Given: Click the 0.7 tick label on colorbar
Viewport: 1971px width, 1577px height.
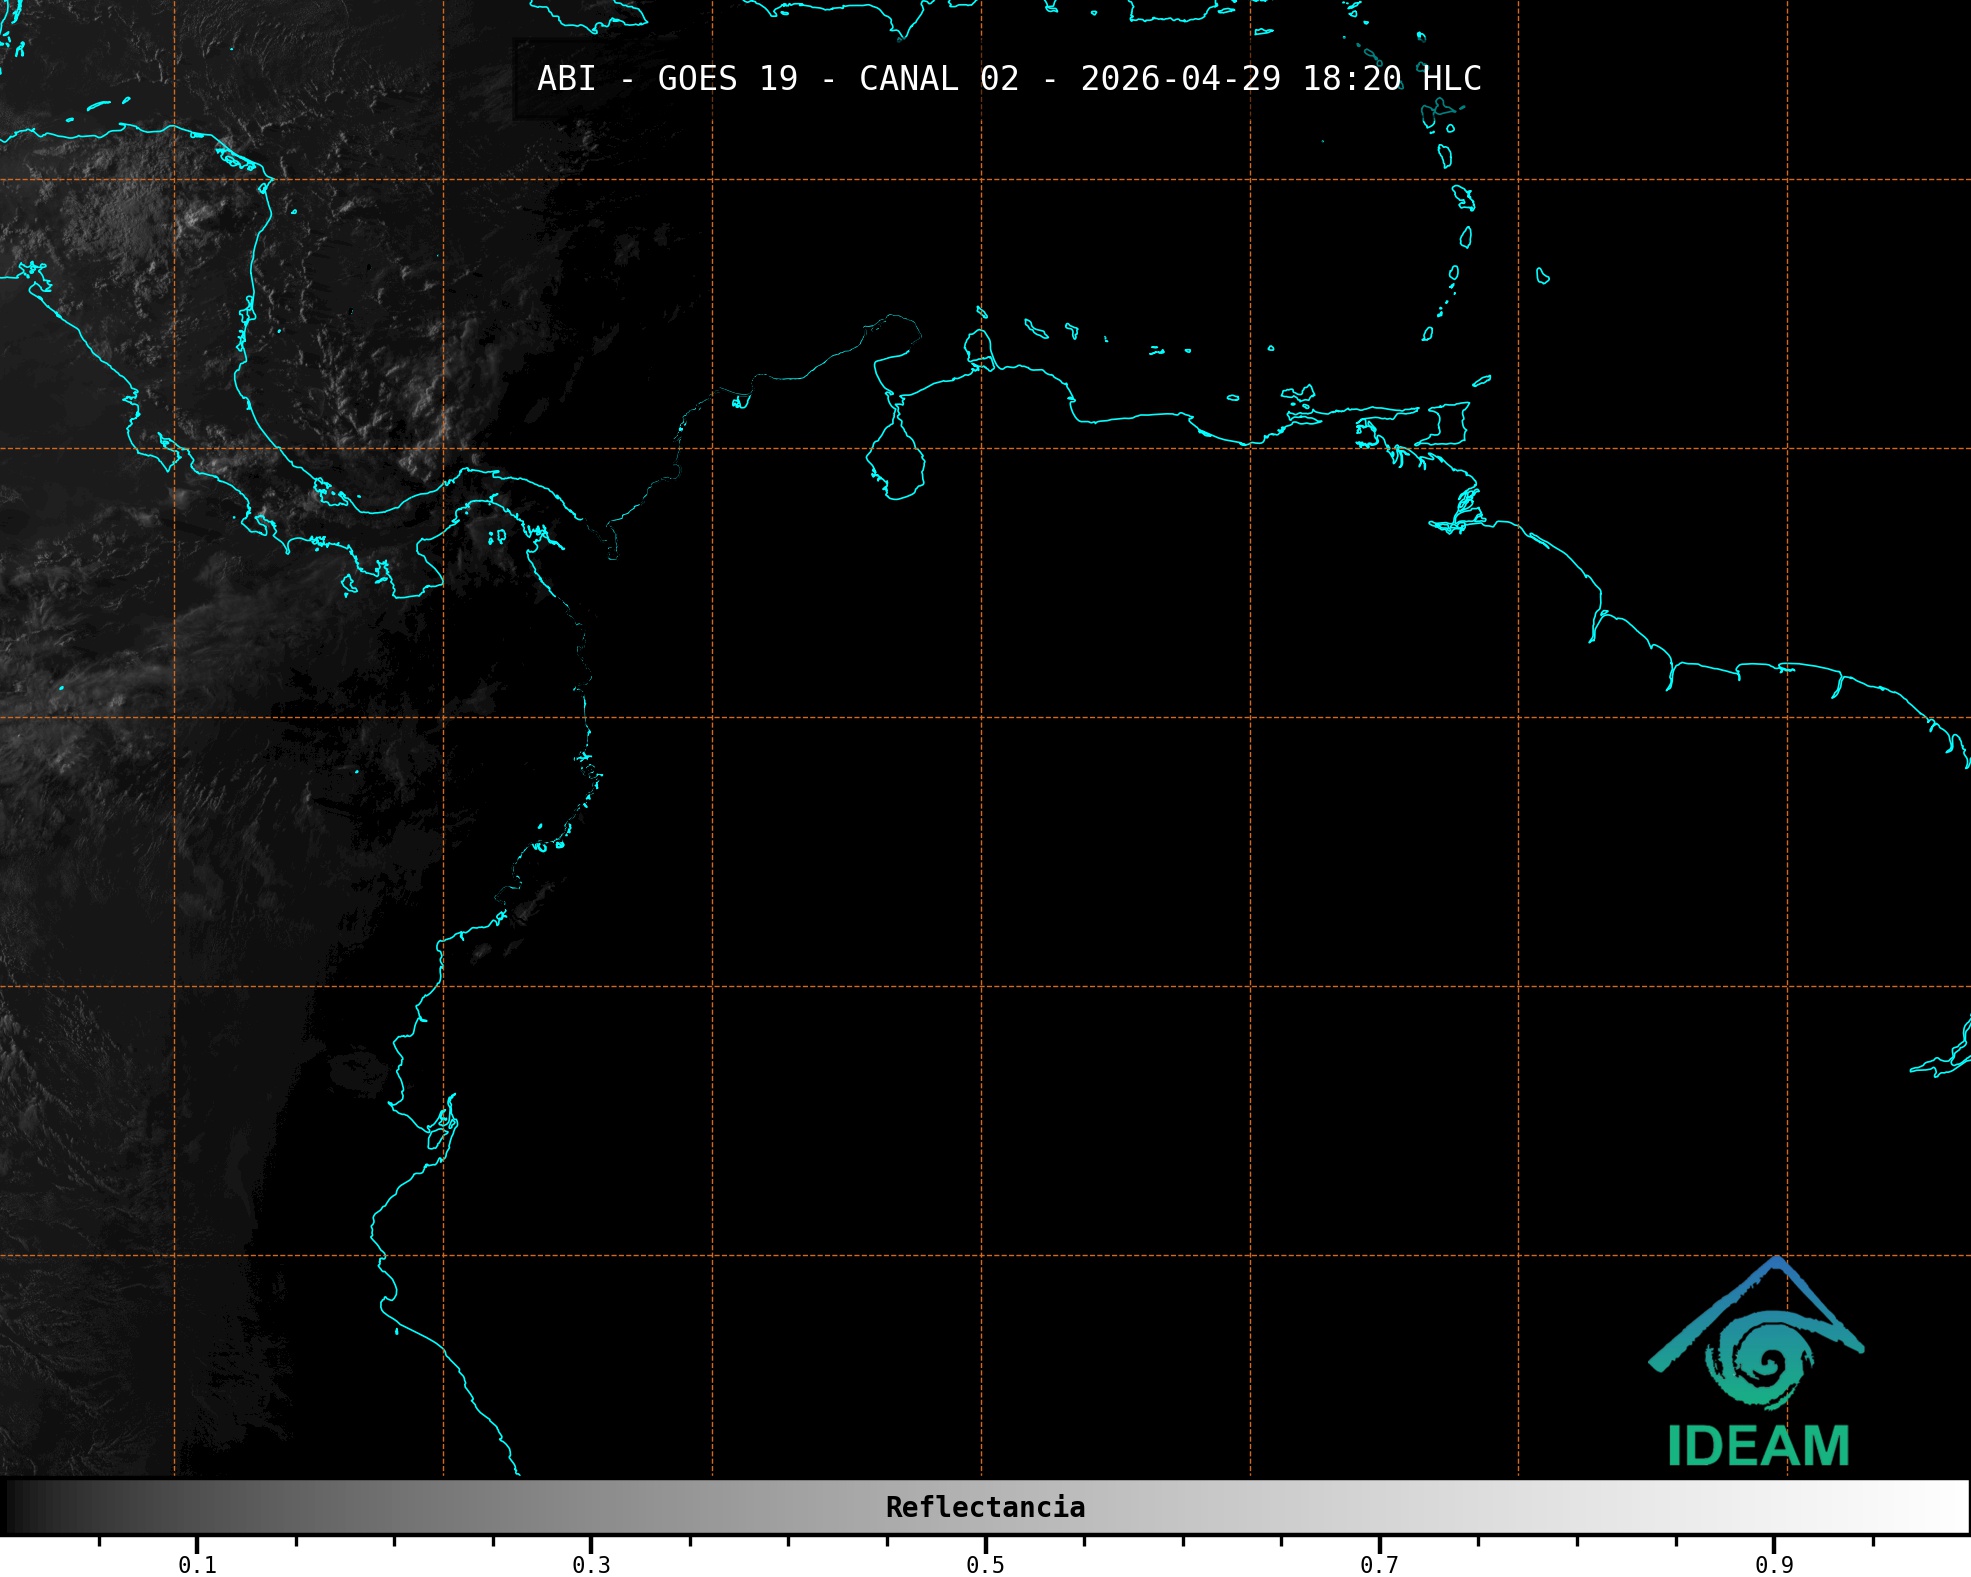Looking at the screenshot, I should [x=1379, y=1564].
